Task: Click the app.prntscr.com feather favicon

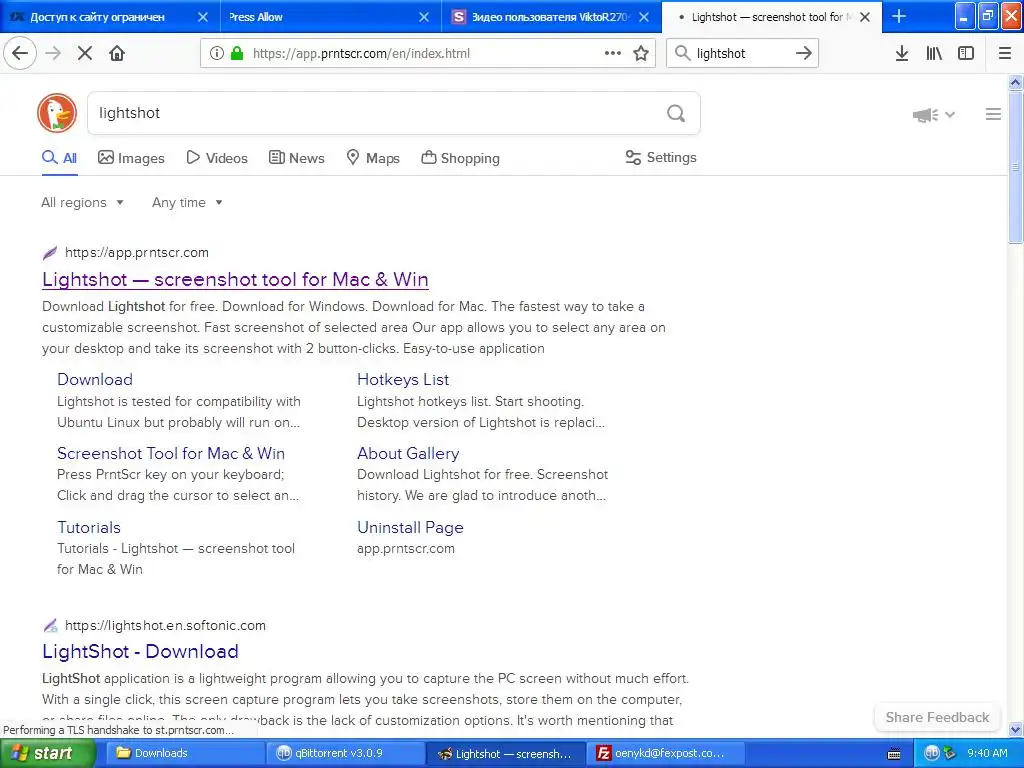Action: click(x=50, y=253)
